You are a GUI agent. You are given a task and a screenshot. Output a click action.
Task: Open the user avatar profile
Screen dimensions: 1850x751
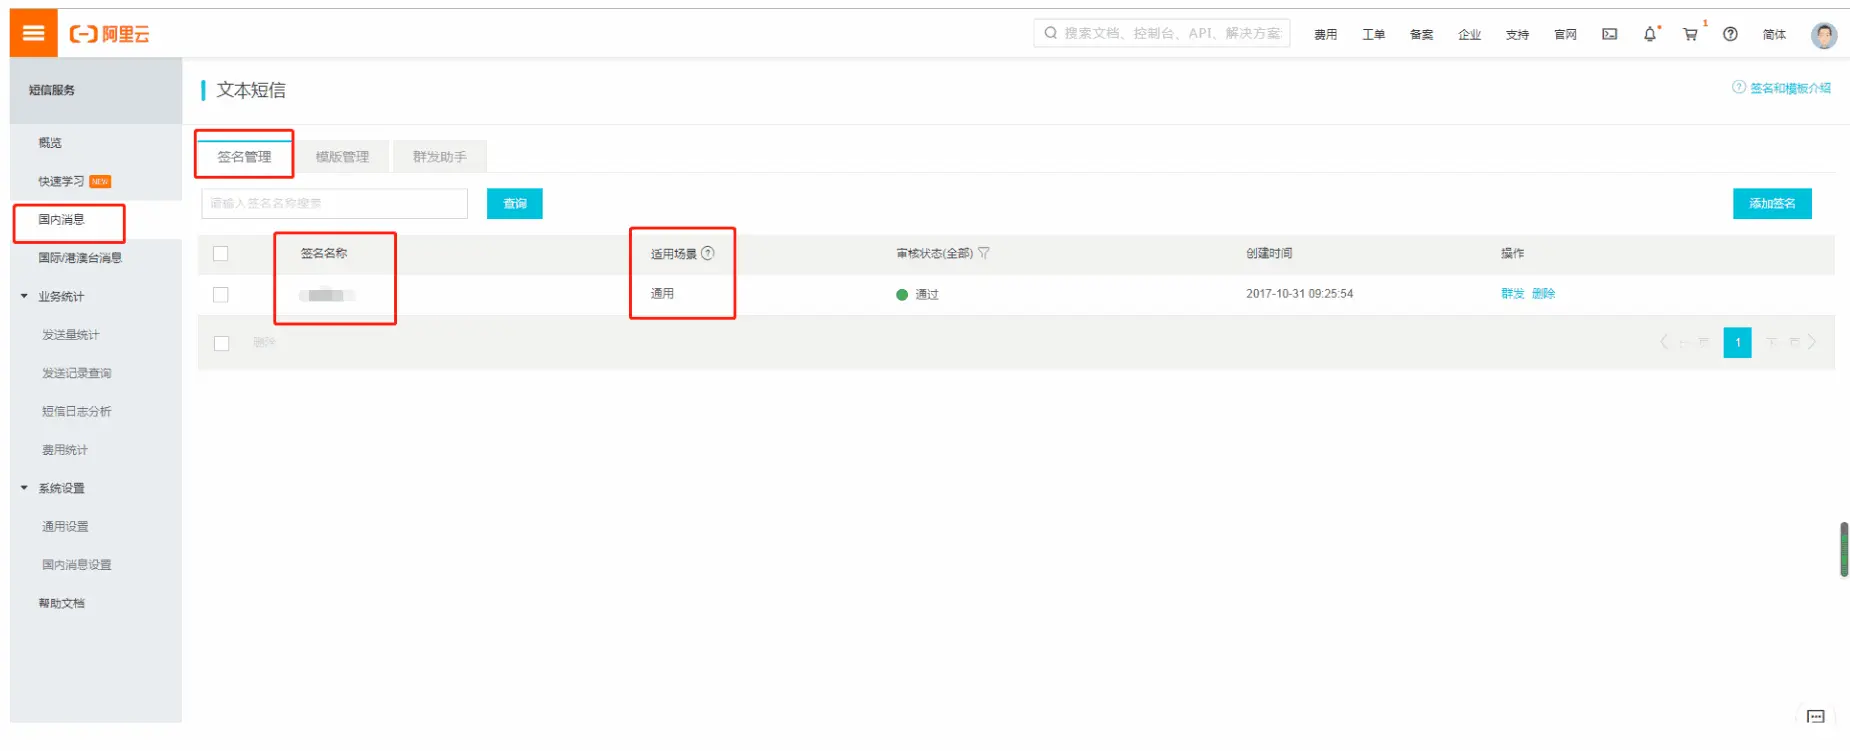click(1824, 35)
